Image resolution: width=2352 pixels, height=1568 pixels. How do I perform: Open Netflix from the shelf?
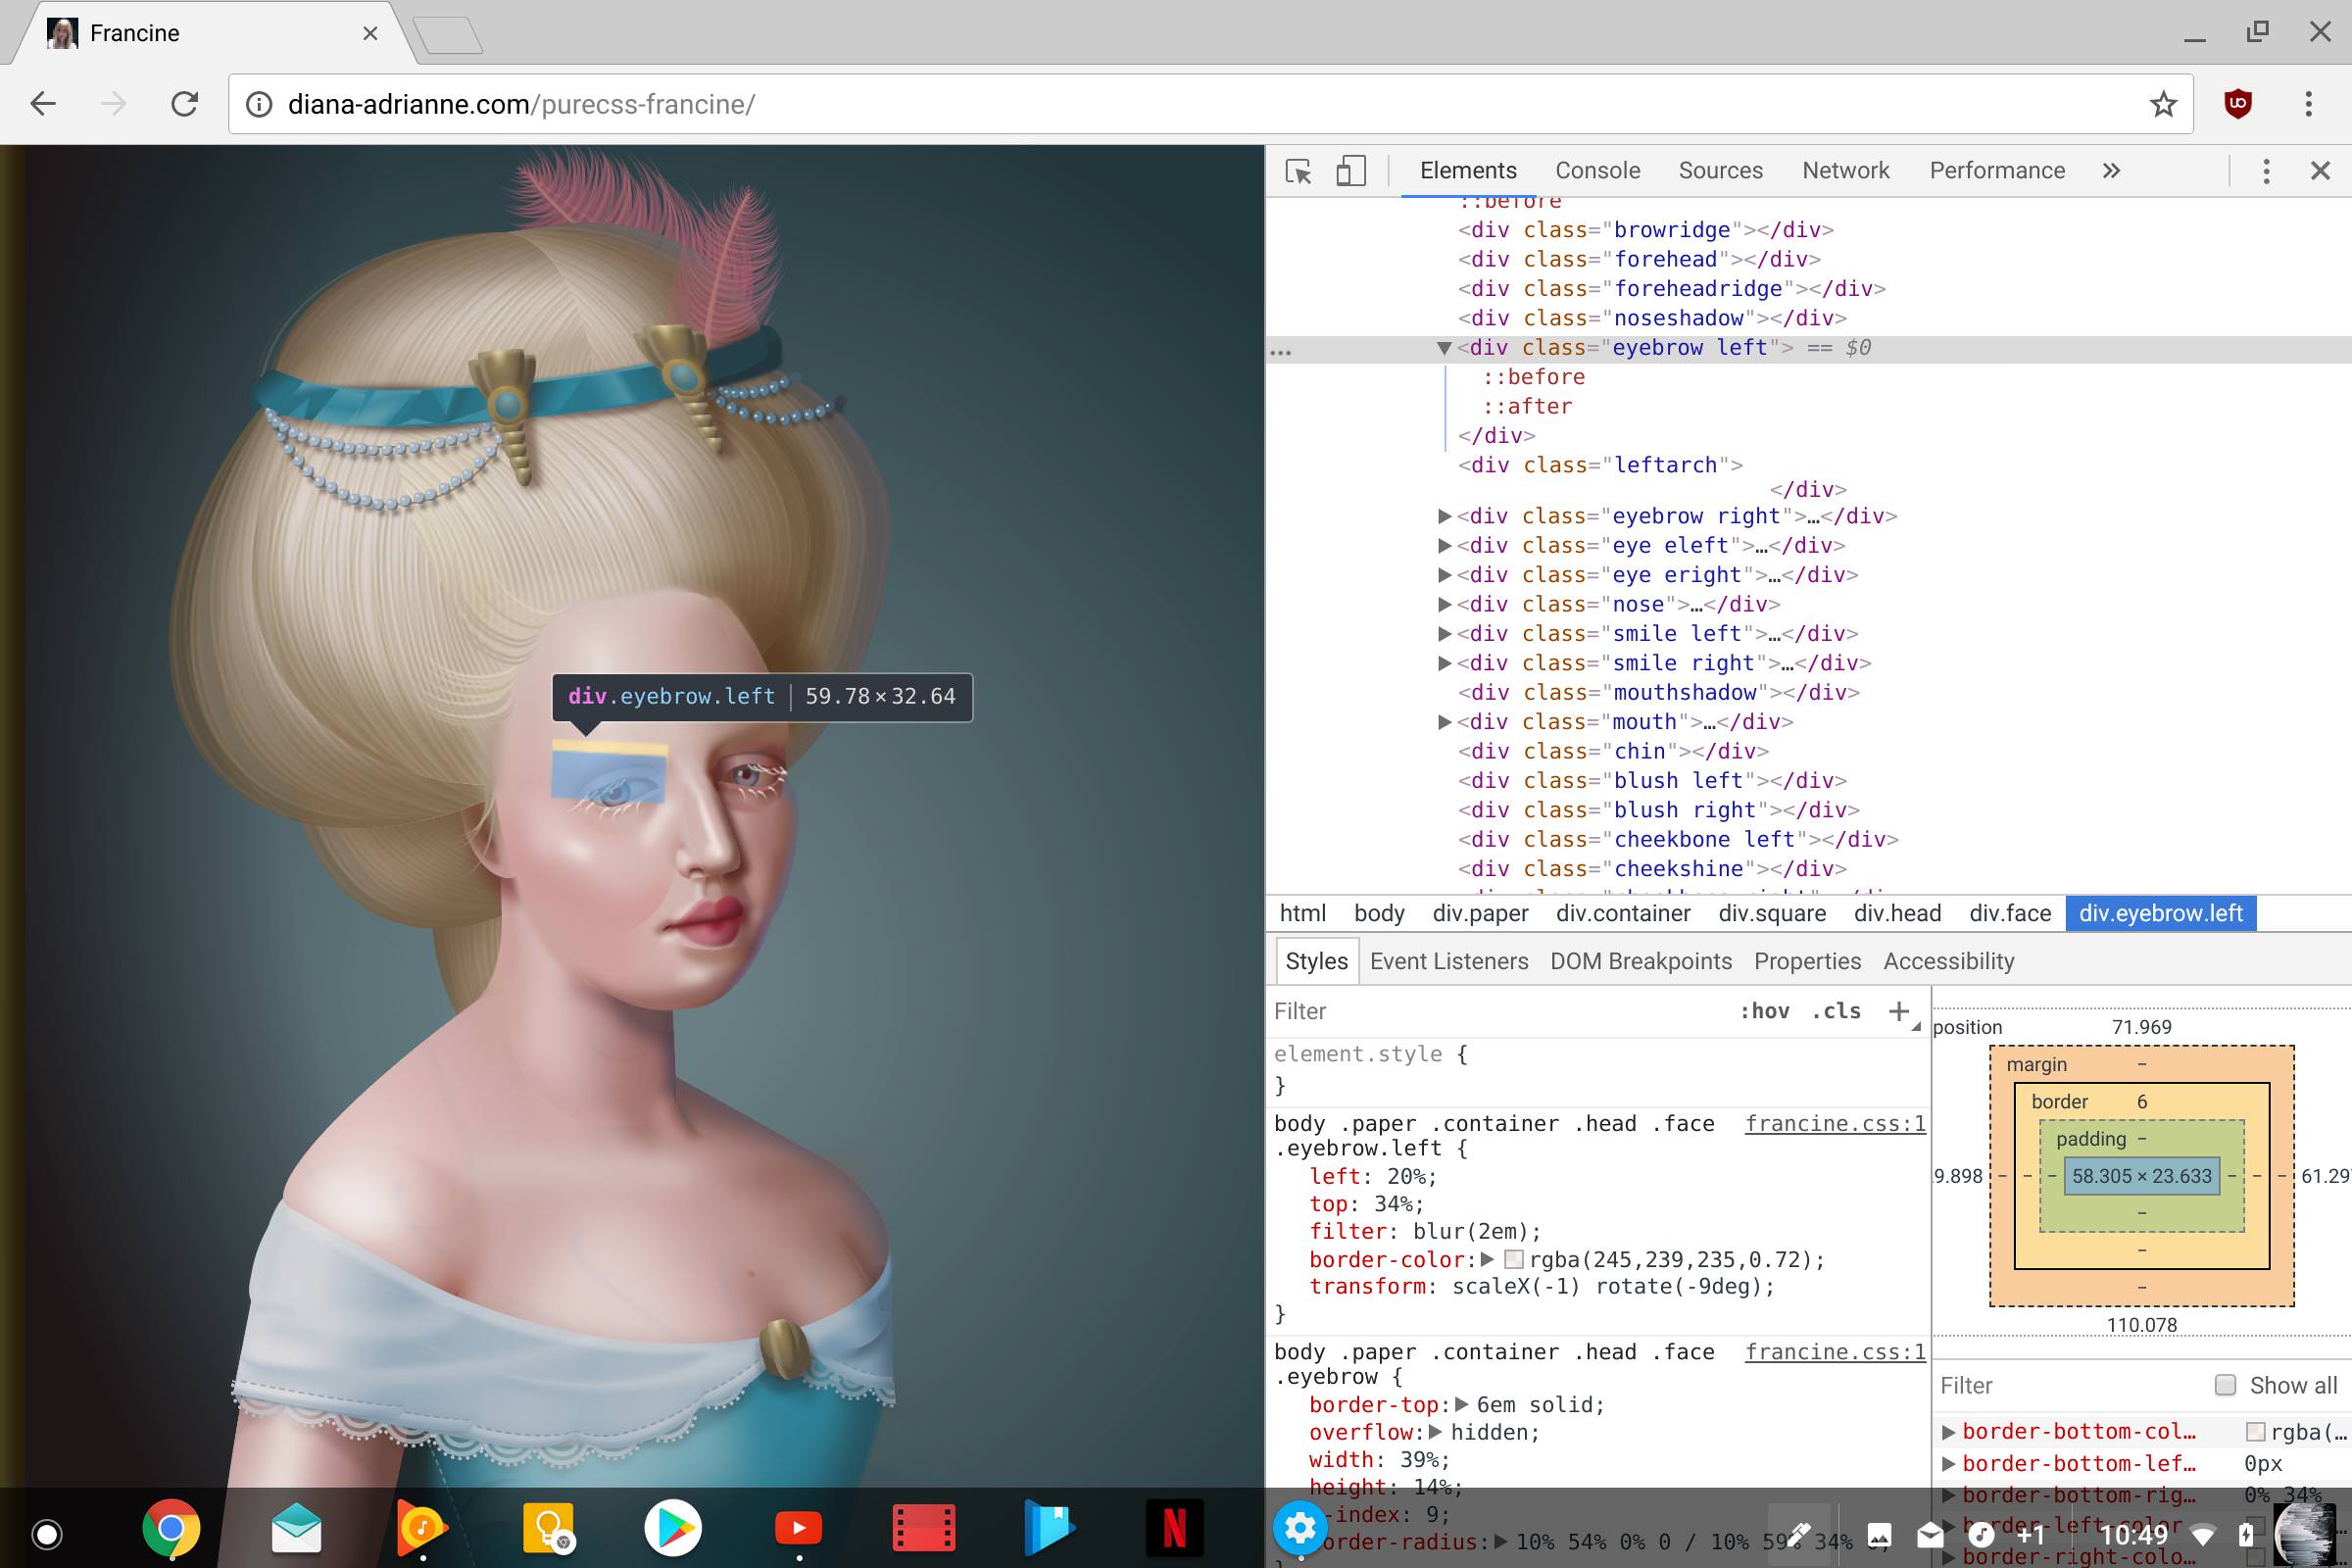coord(1174,1528)
